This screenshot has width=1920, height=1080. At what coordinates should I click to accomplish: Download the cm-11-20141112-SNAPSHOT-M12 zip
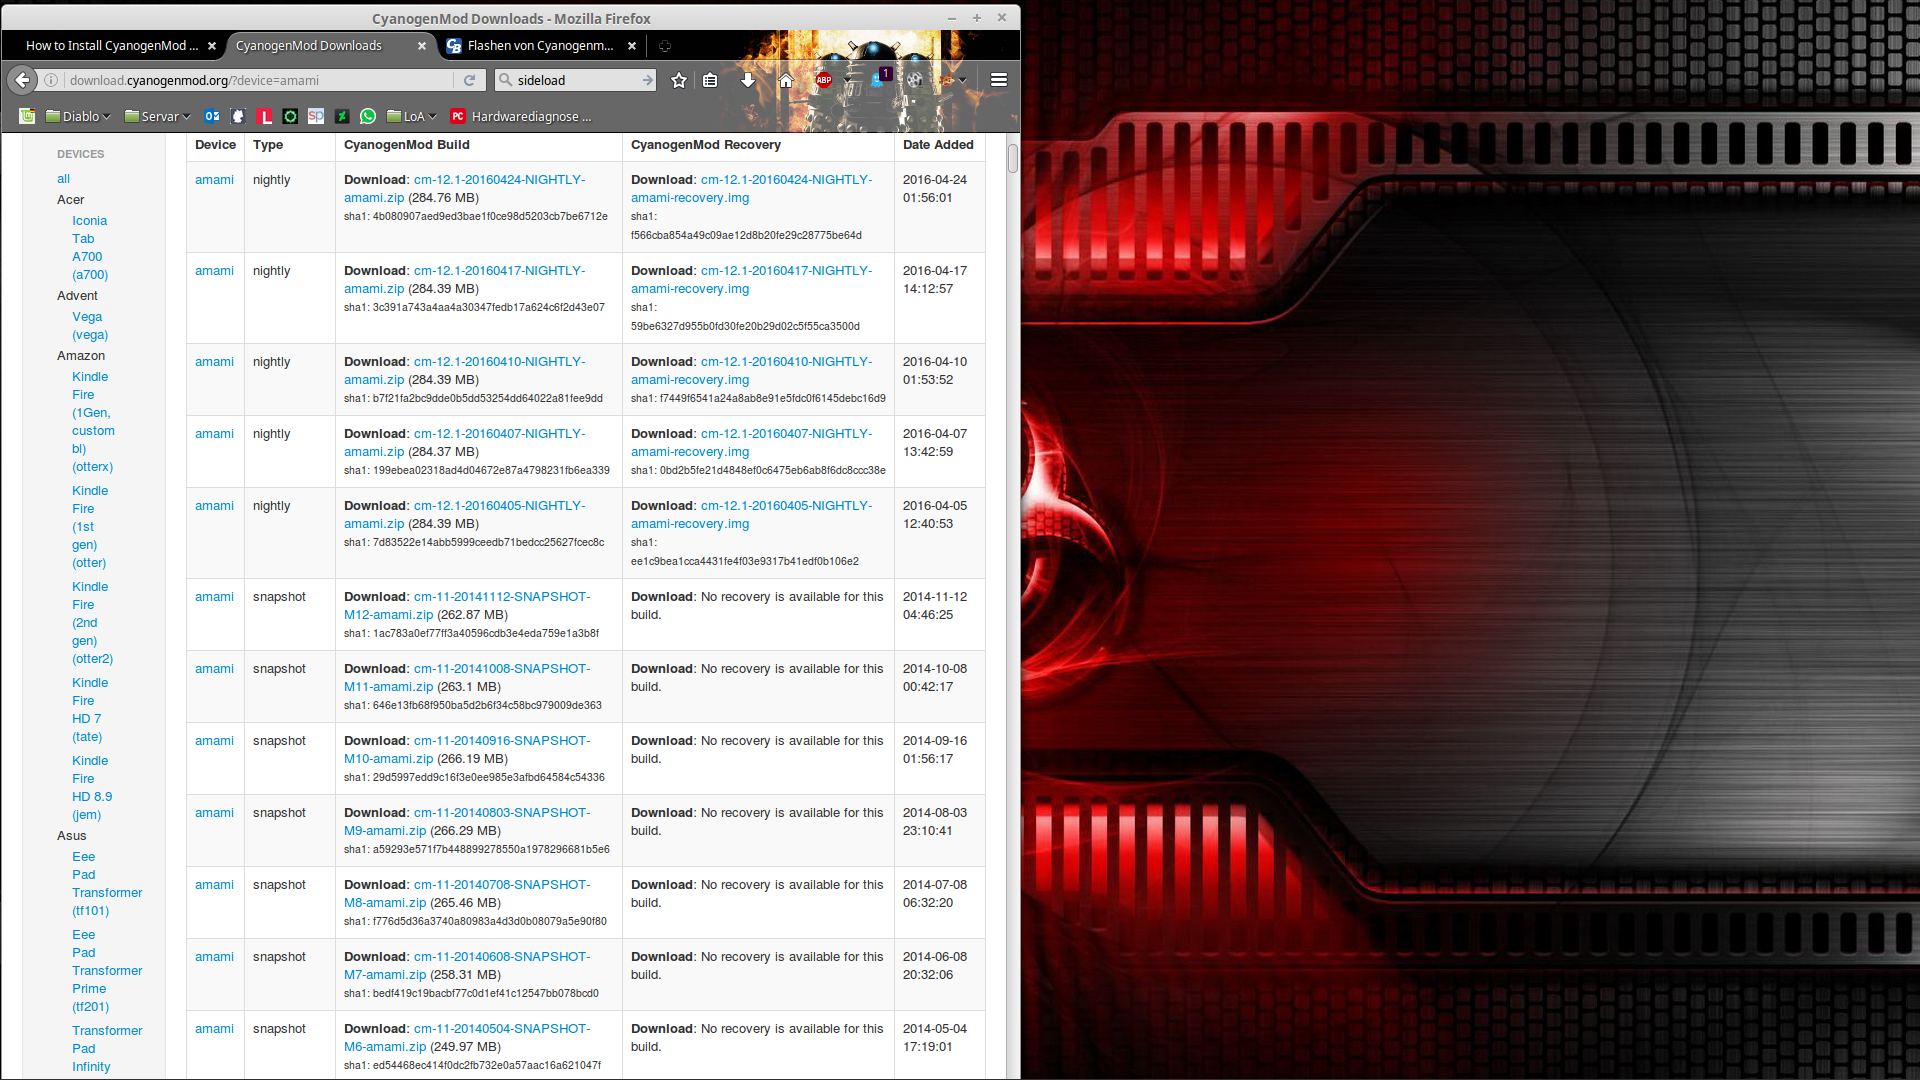coord(467,606)
